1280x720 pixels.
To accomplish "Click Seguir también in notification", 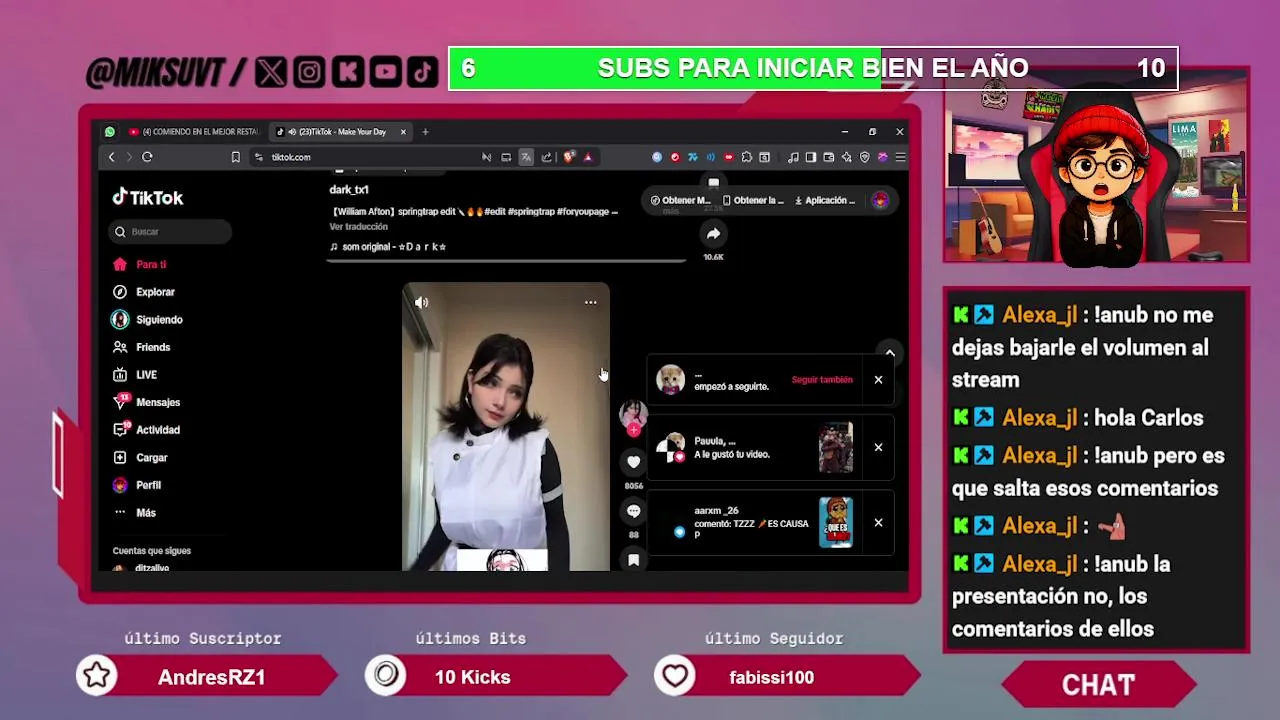I will (x=822, y=380).
